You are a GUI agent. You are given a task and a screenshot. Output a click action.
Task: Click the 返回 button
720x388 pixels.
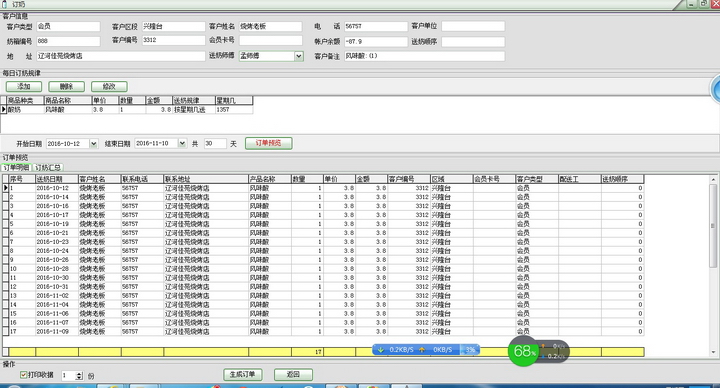coord(293,375)
